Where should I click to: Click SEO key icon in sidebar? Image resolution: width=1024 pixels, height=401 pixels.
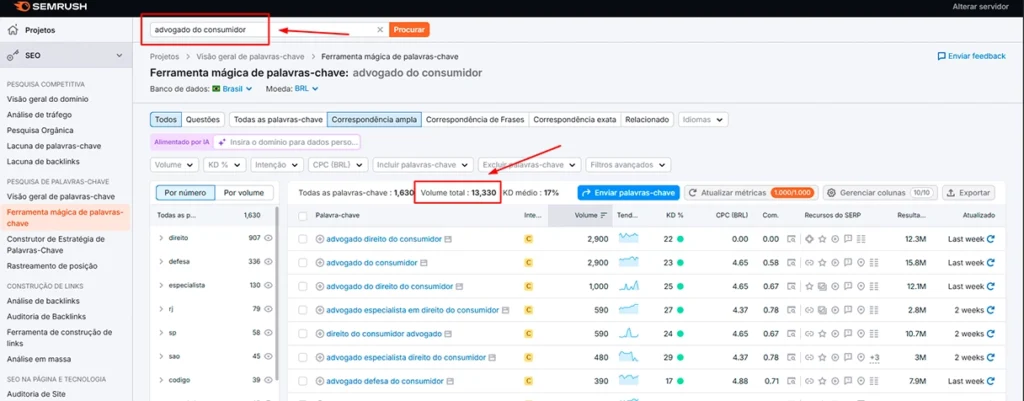12,56
